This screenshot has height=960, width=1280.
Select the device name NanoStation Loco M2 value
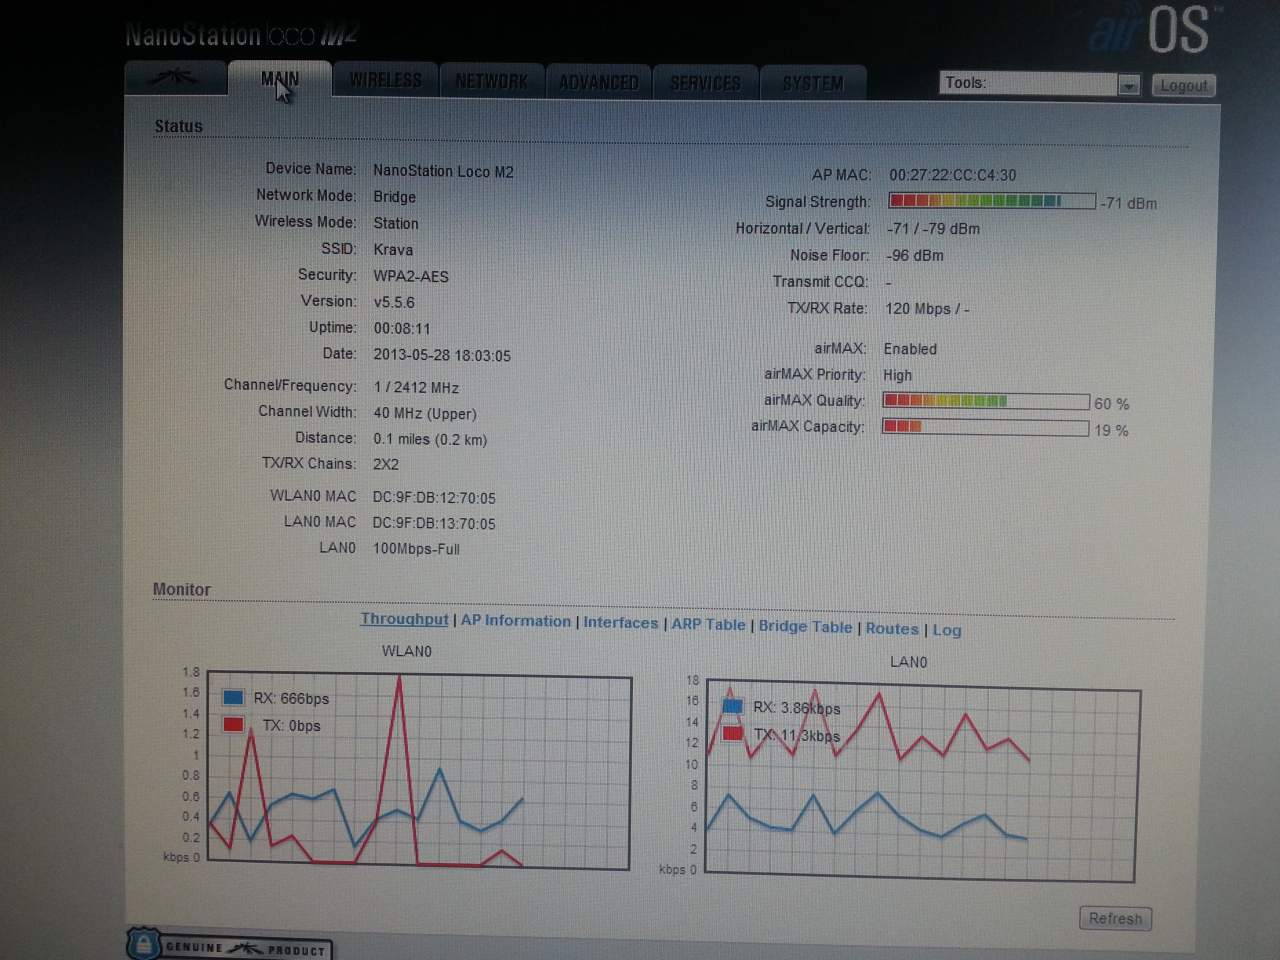(x=443, y=172)
